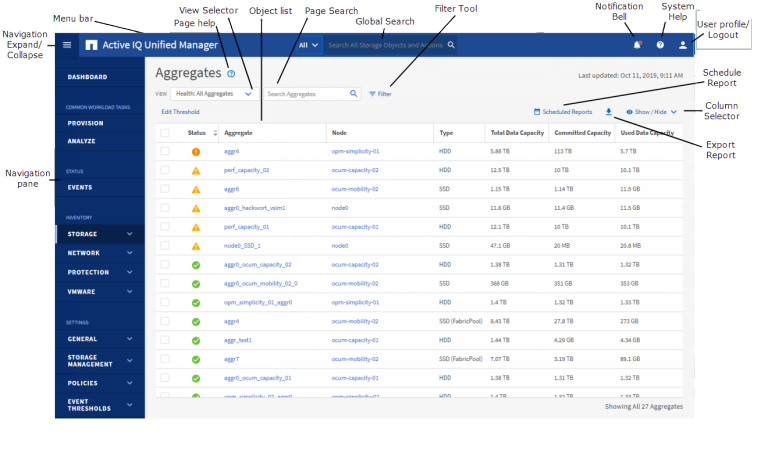Open page help icon beside Aggregates
The width and height of the screenshot is (768, 471).
(x=231, y=74)
